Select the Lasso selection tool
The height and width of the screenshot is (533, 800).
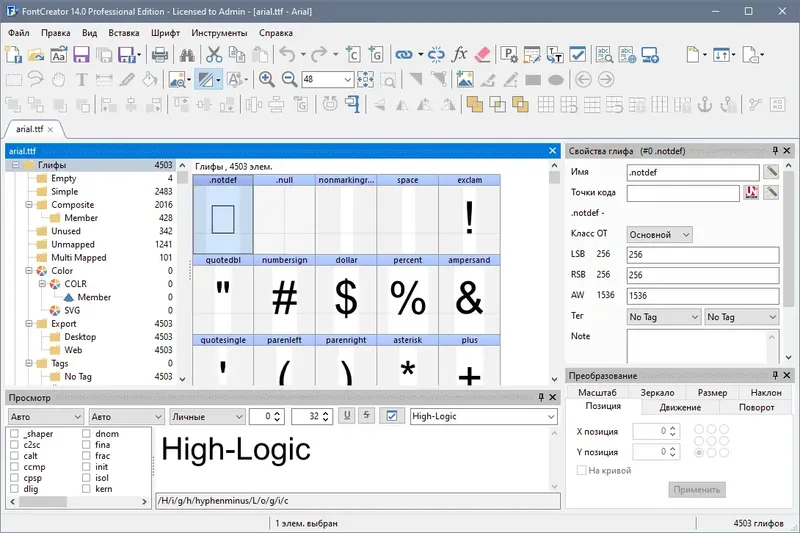(x=36, y=80)
